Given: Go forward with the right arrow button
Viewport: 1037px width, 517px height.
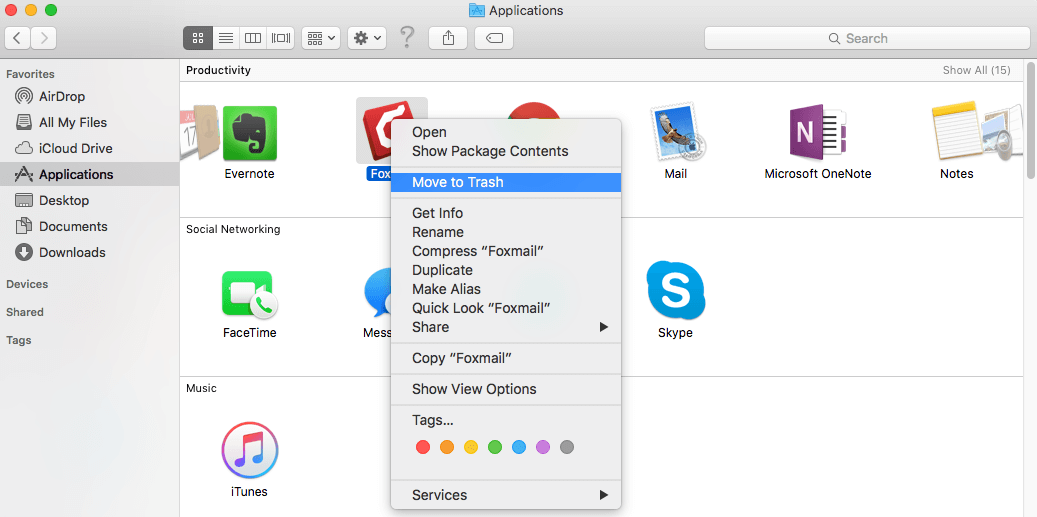Looking at the screenshot, I should pos(44,38).
